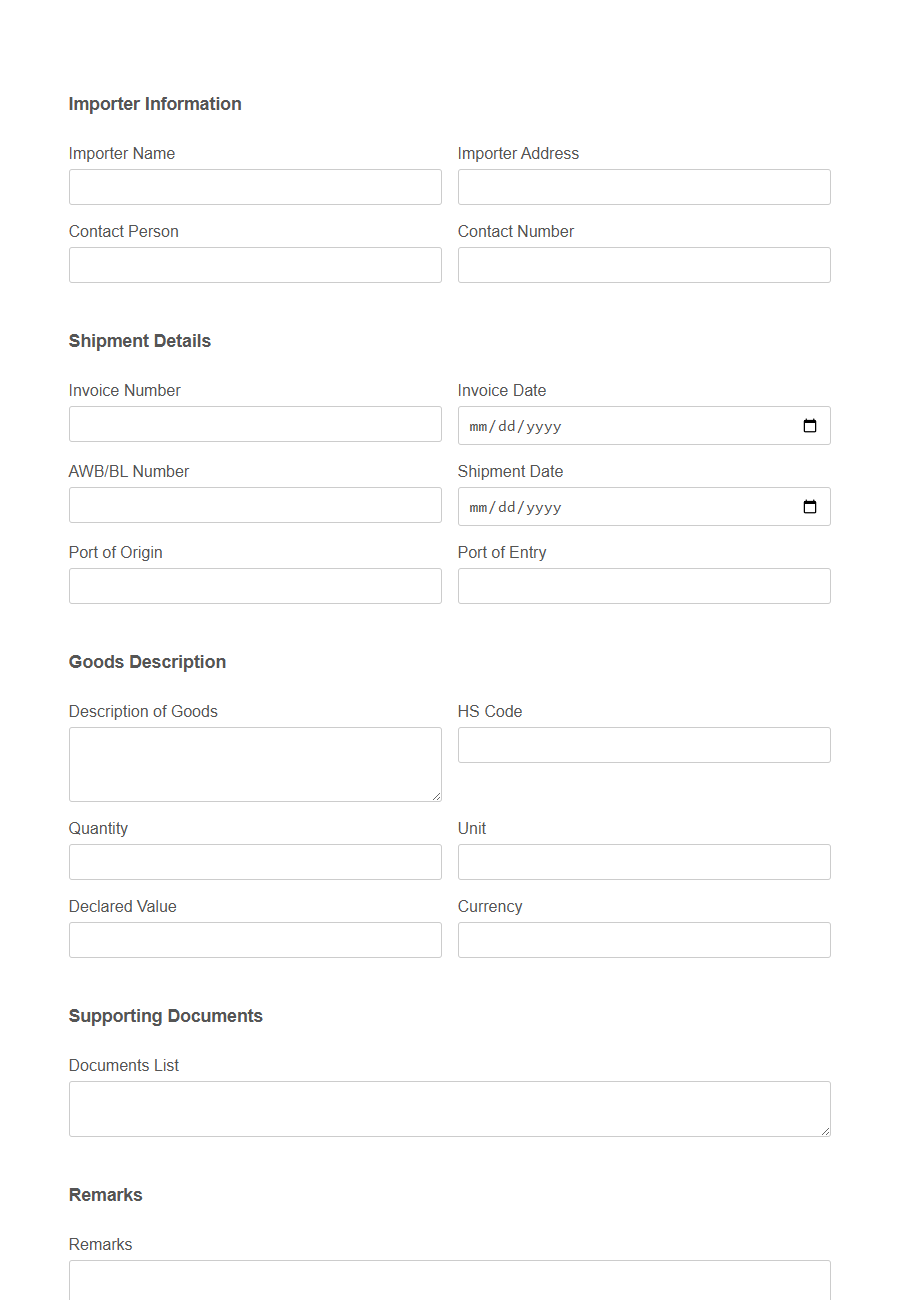The width and height of the screenshot is (900, 1300).
Task: Click the Invoice Number input field
Action: (255, 424)
